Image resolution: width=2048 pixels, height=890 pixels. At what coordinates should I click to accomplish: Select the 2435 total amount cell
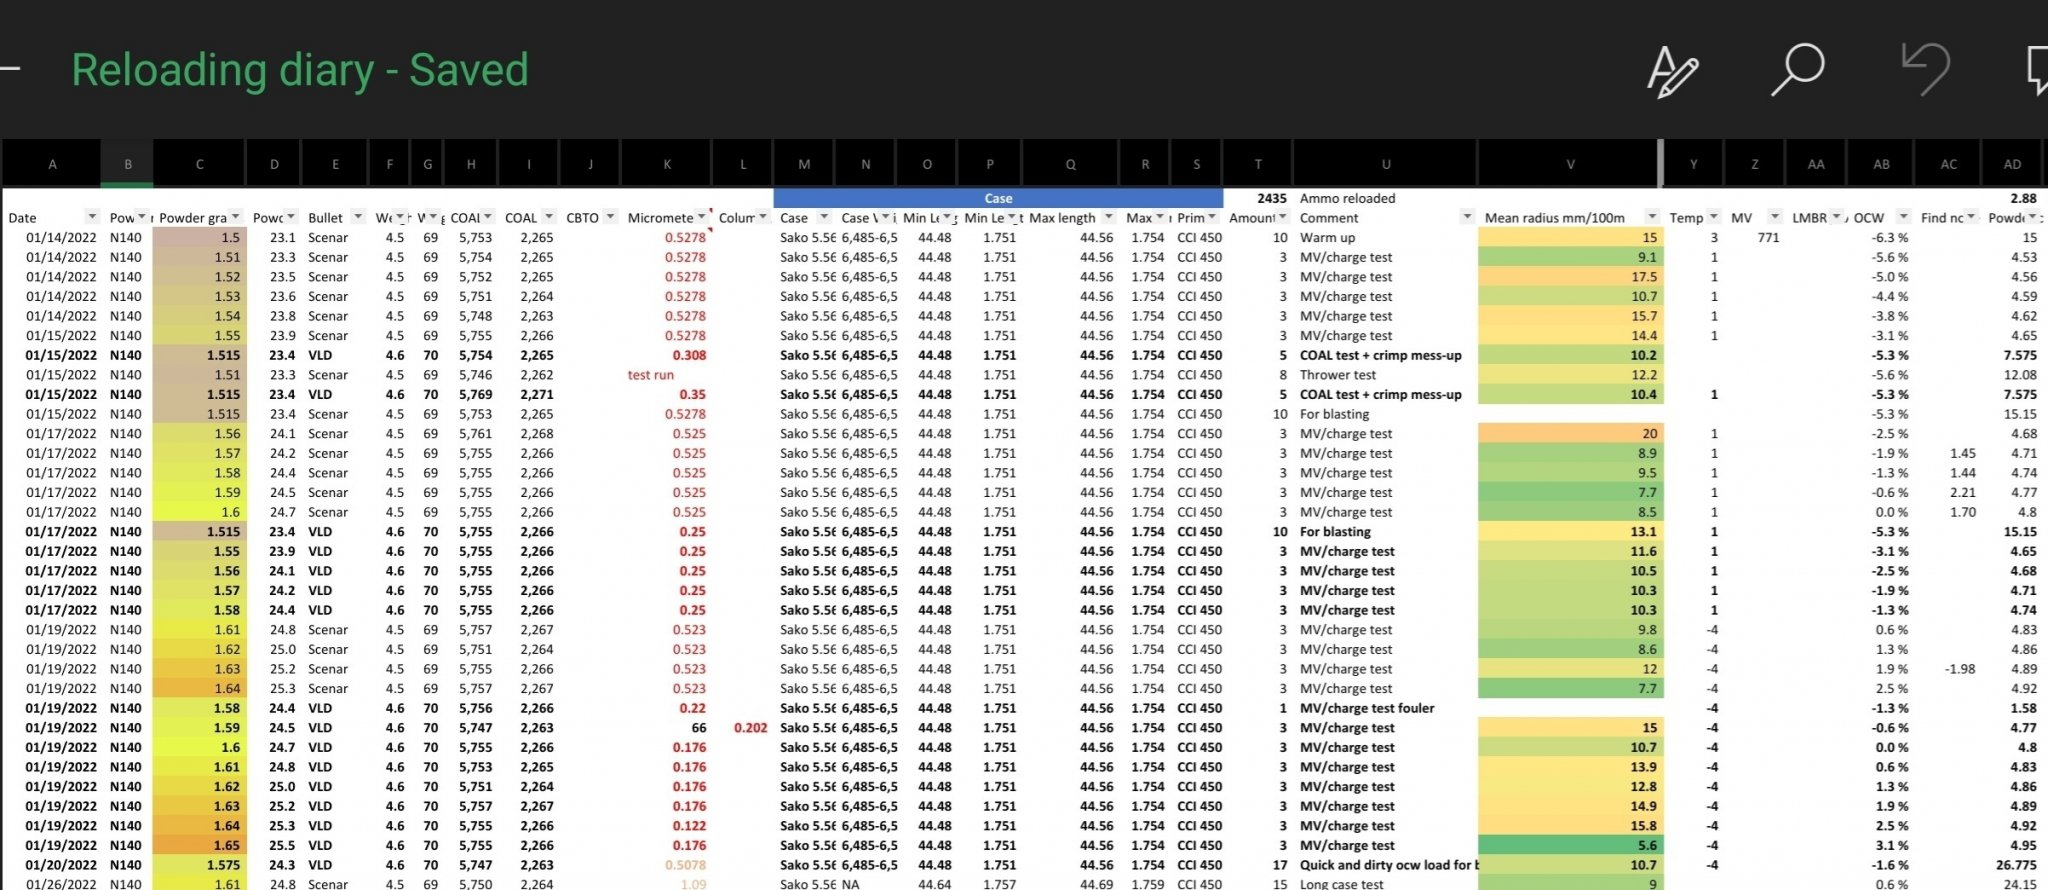pyautogui.click(x=1258, y=198)
